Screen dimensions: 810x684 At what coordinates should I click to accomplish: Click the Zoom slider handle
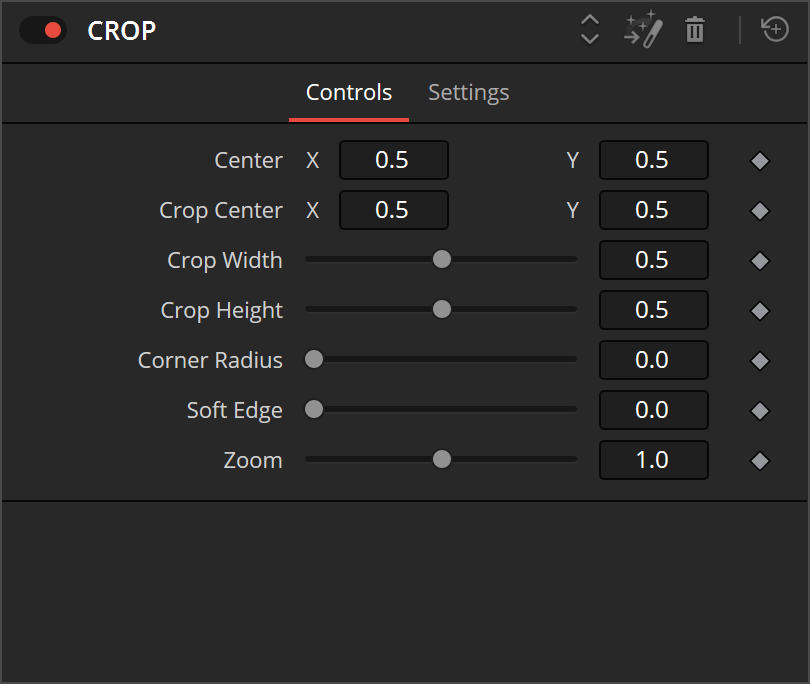click(x=441, y=460)
